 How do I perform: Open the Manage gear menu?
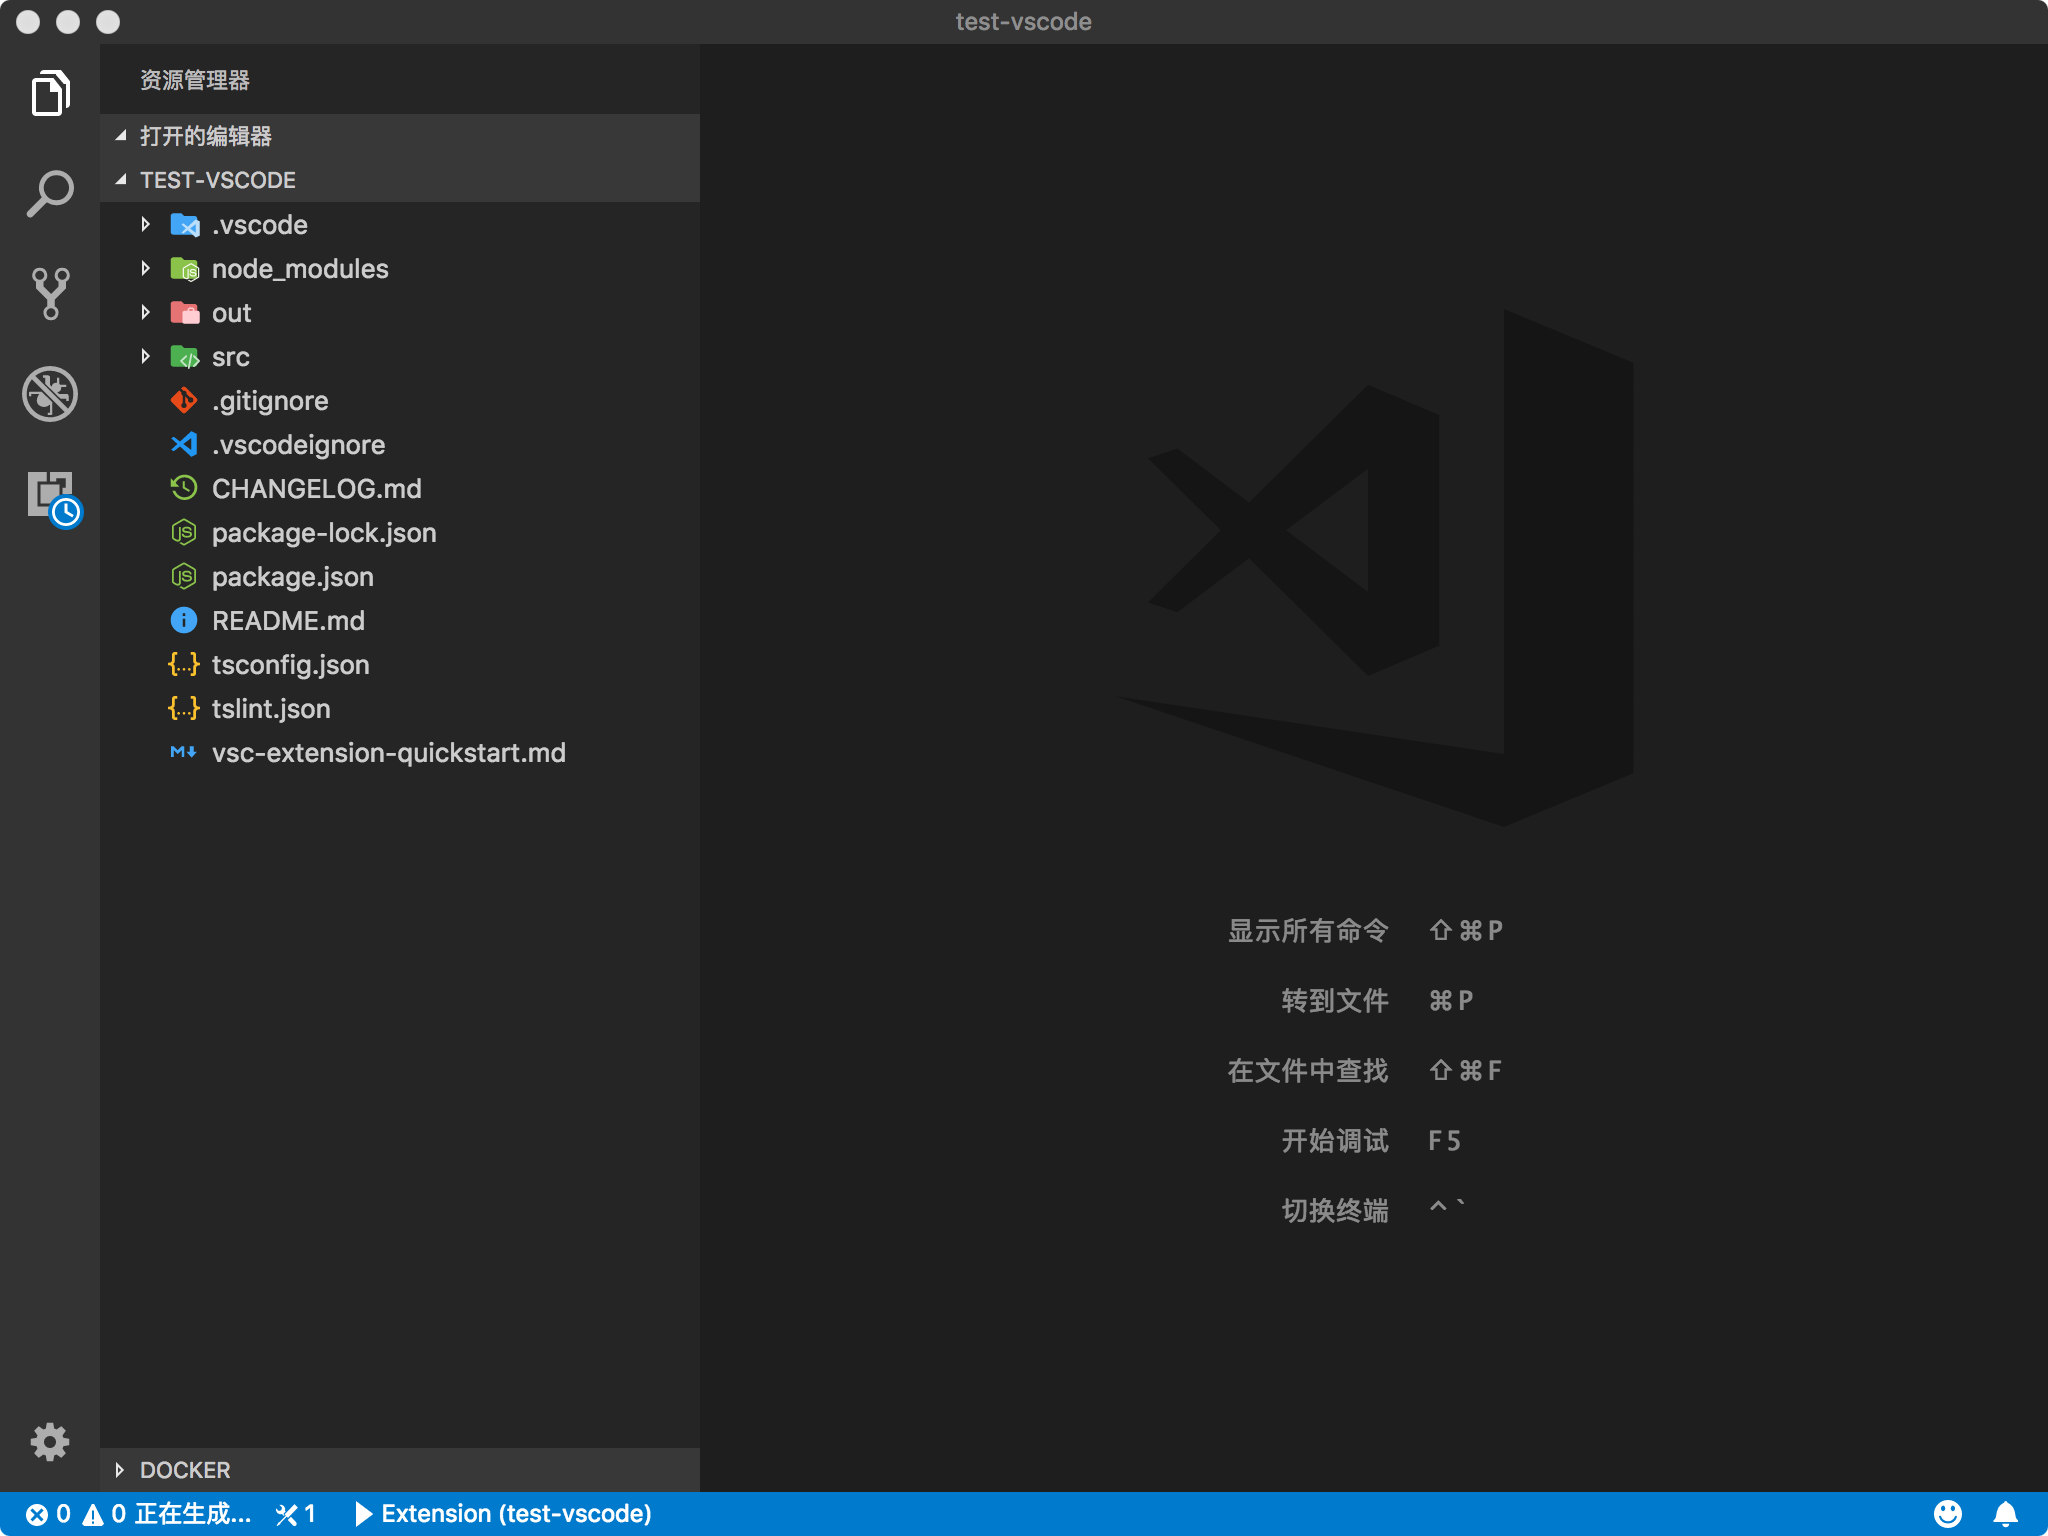coord(50,1441)
